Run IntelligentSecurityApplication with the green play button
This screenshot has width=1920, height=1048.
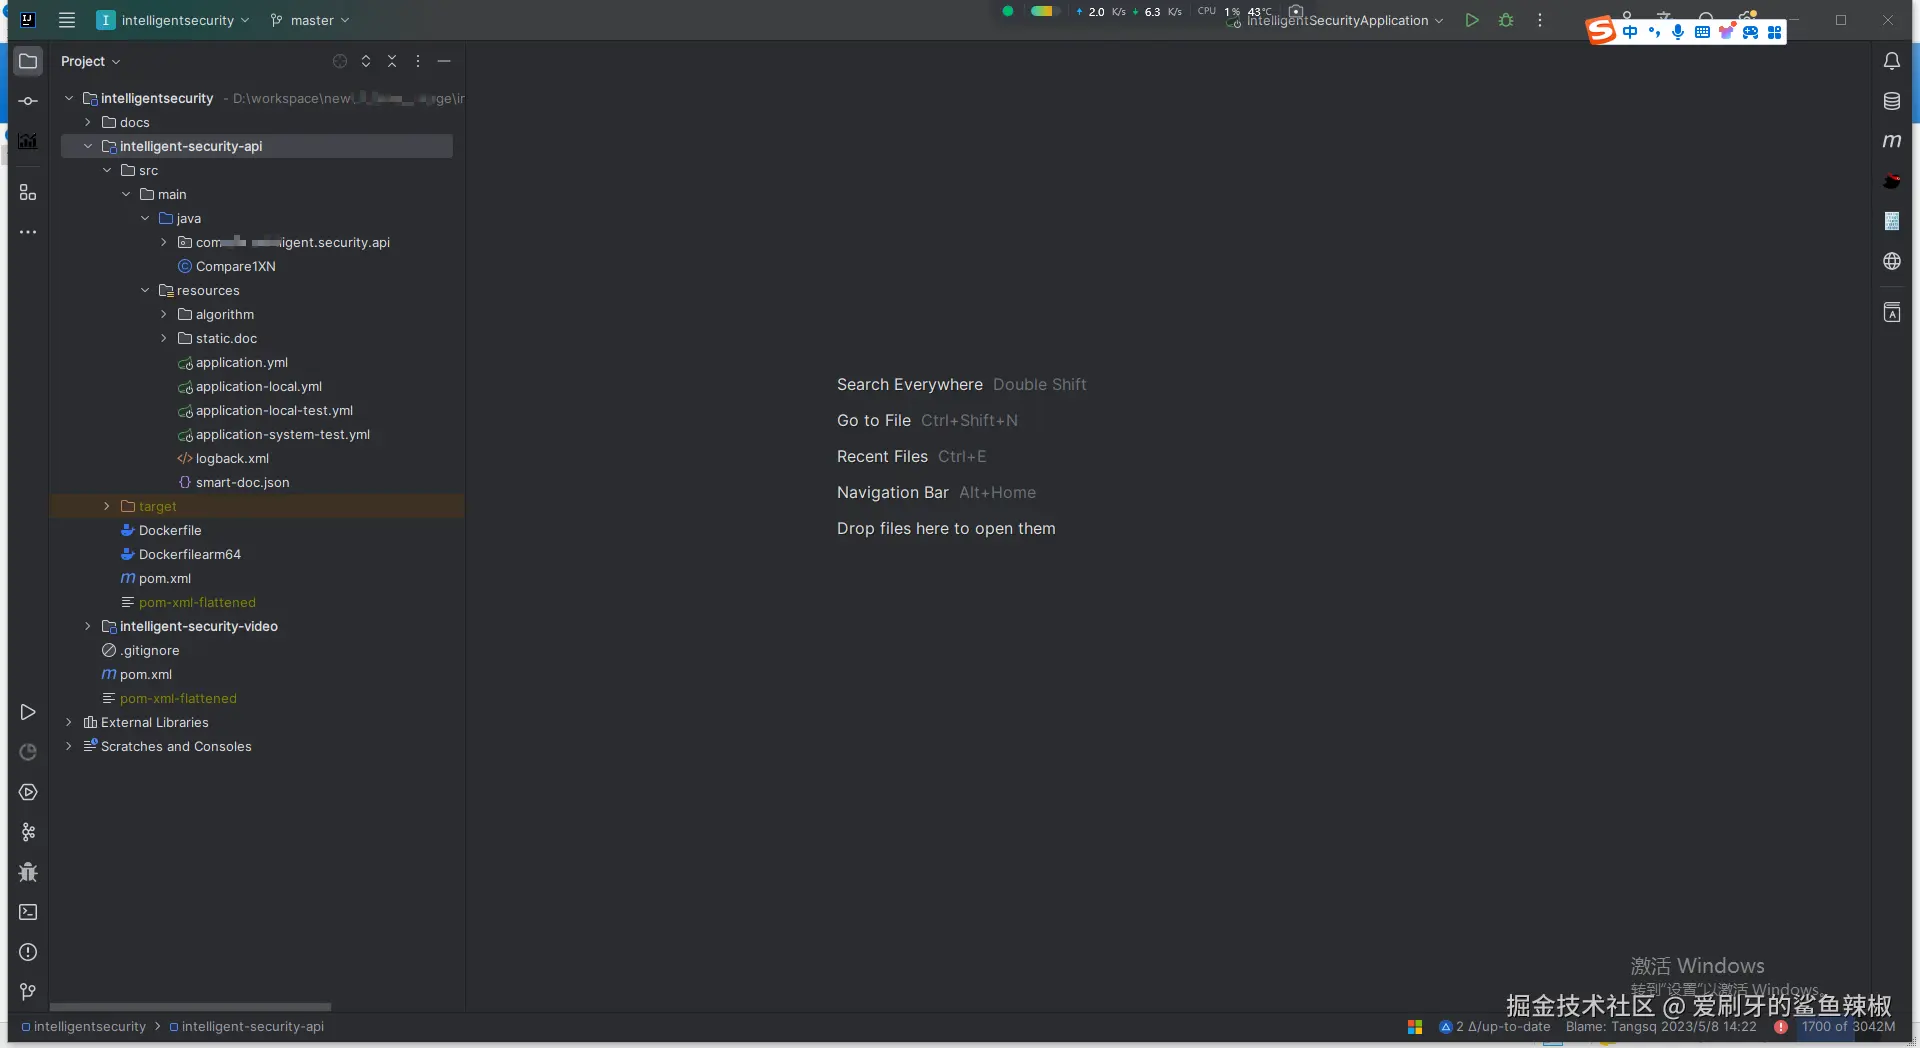pos(1472,20)
